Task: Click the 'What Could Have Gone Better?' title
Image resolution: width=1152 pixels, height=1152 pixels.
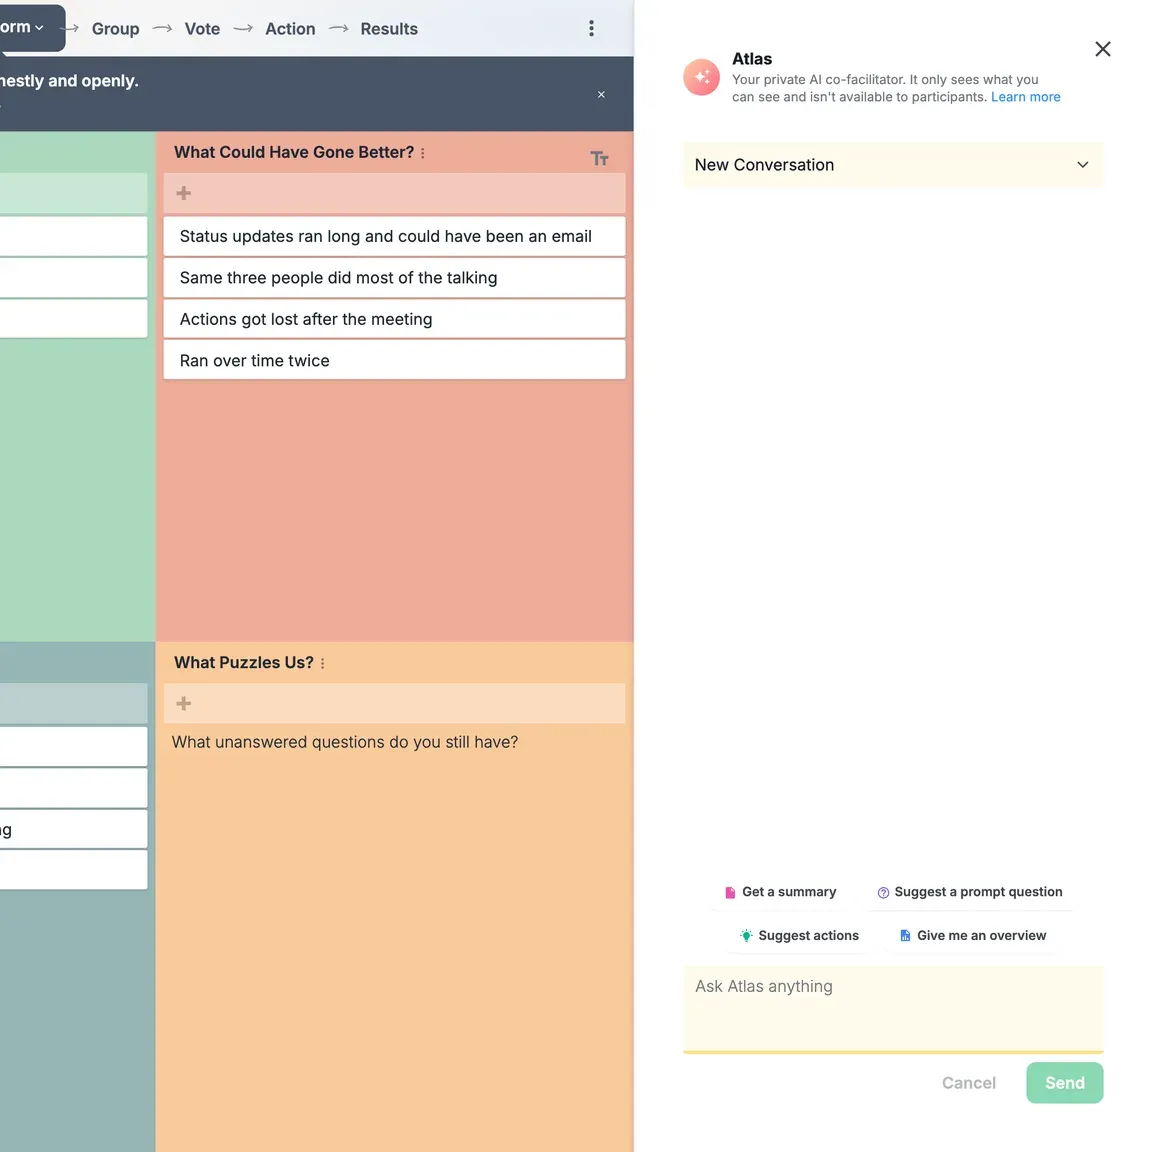Action: point(294,153)
